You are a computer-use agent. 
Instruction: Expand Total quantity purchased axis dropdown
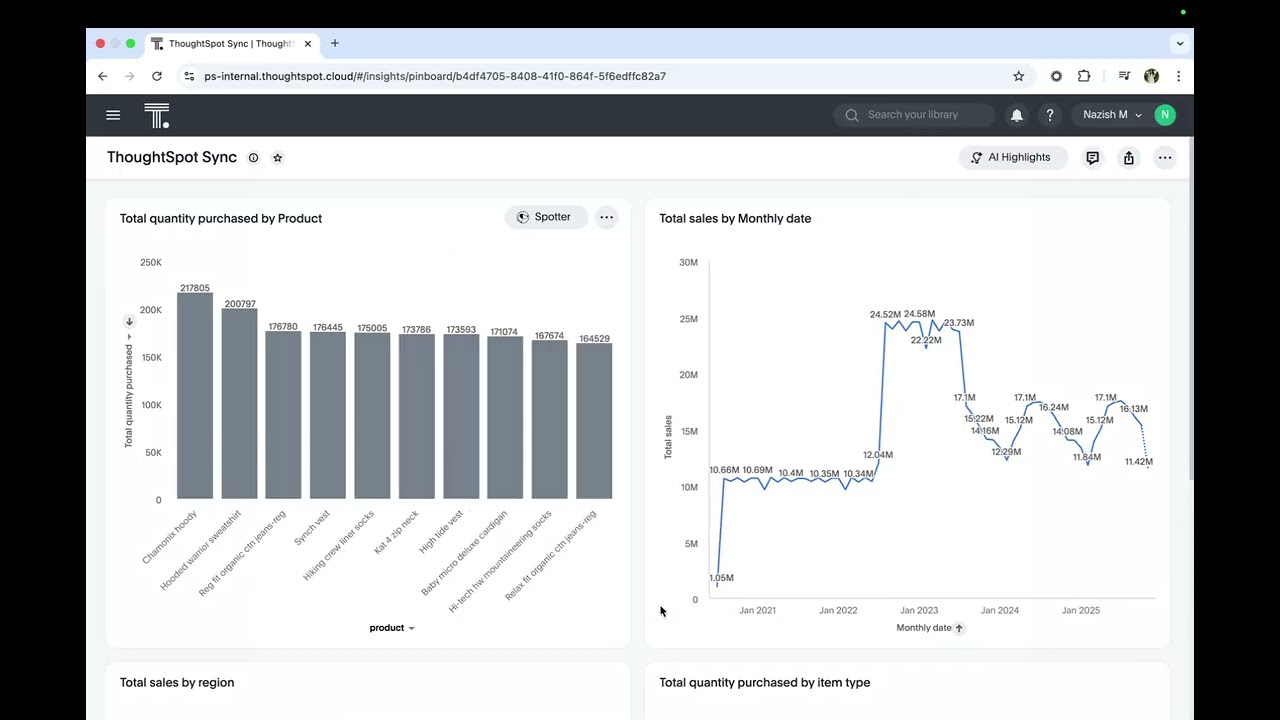click(x=128, y=337)
